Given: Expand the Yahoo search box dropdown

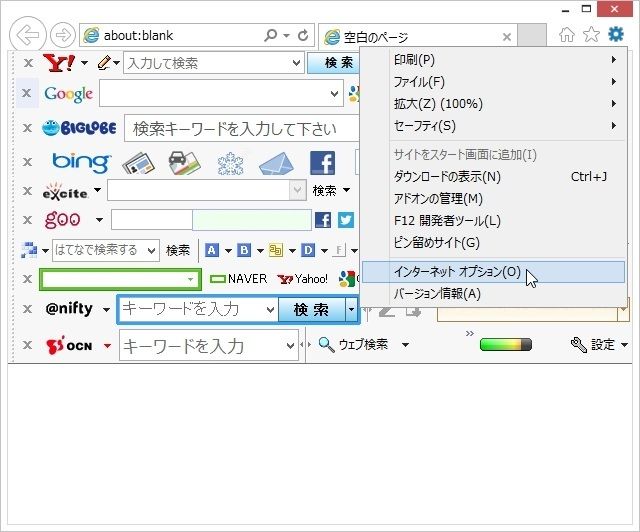Looking at the screenshot, I should [x=296, y=63].
